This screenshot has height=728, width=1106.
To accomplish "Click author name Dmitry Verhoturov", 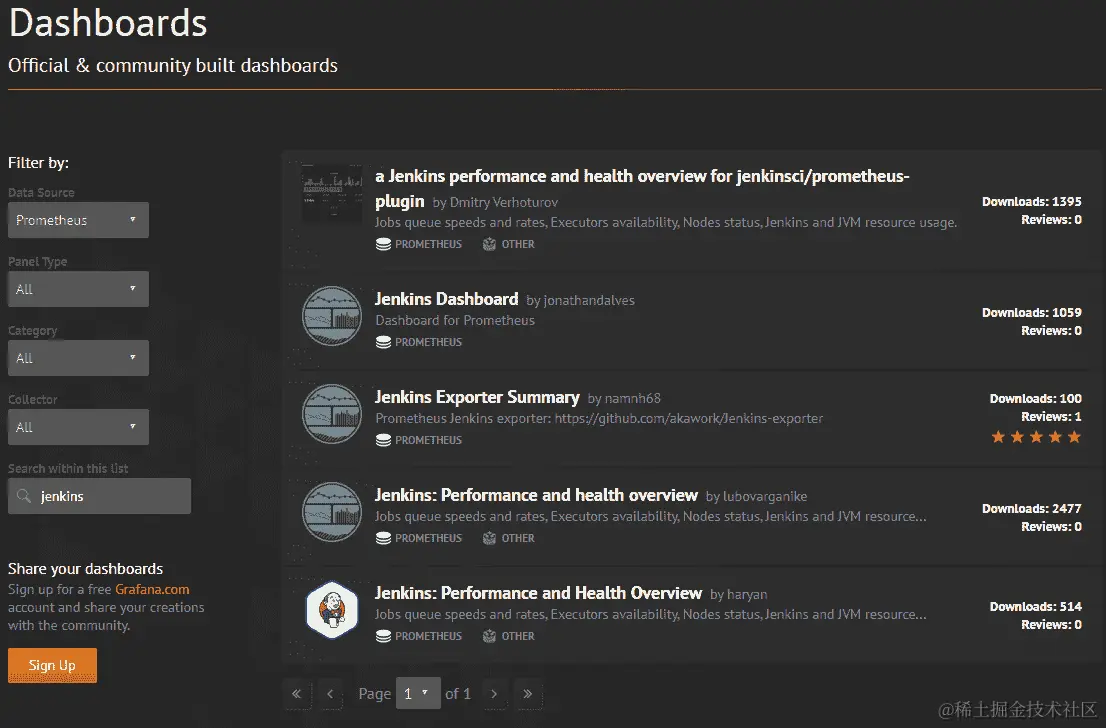I will tap(504, 202).
